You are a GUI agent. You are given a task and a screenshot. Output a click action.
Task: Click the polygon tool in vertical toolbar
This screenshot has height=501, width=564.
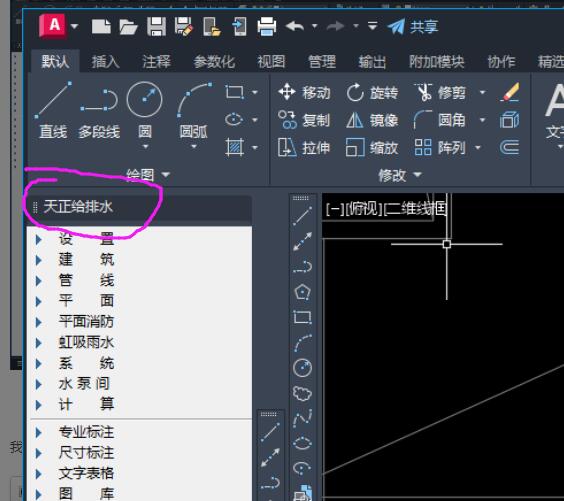[302, 292]
